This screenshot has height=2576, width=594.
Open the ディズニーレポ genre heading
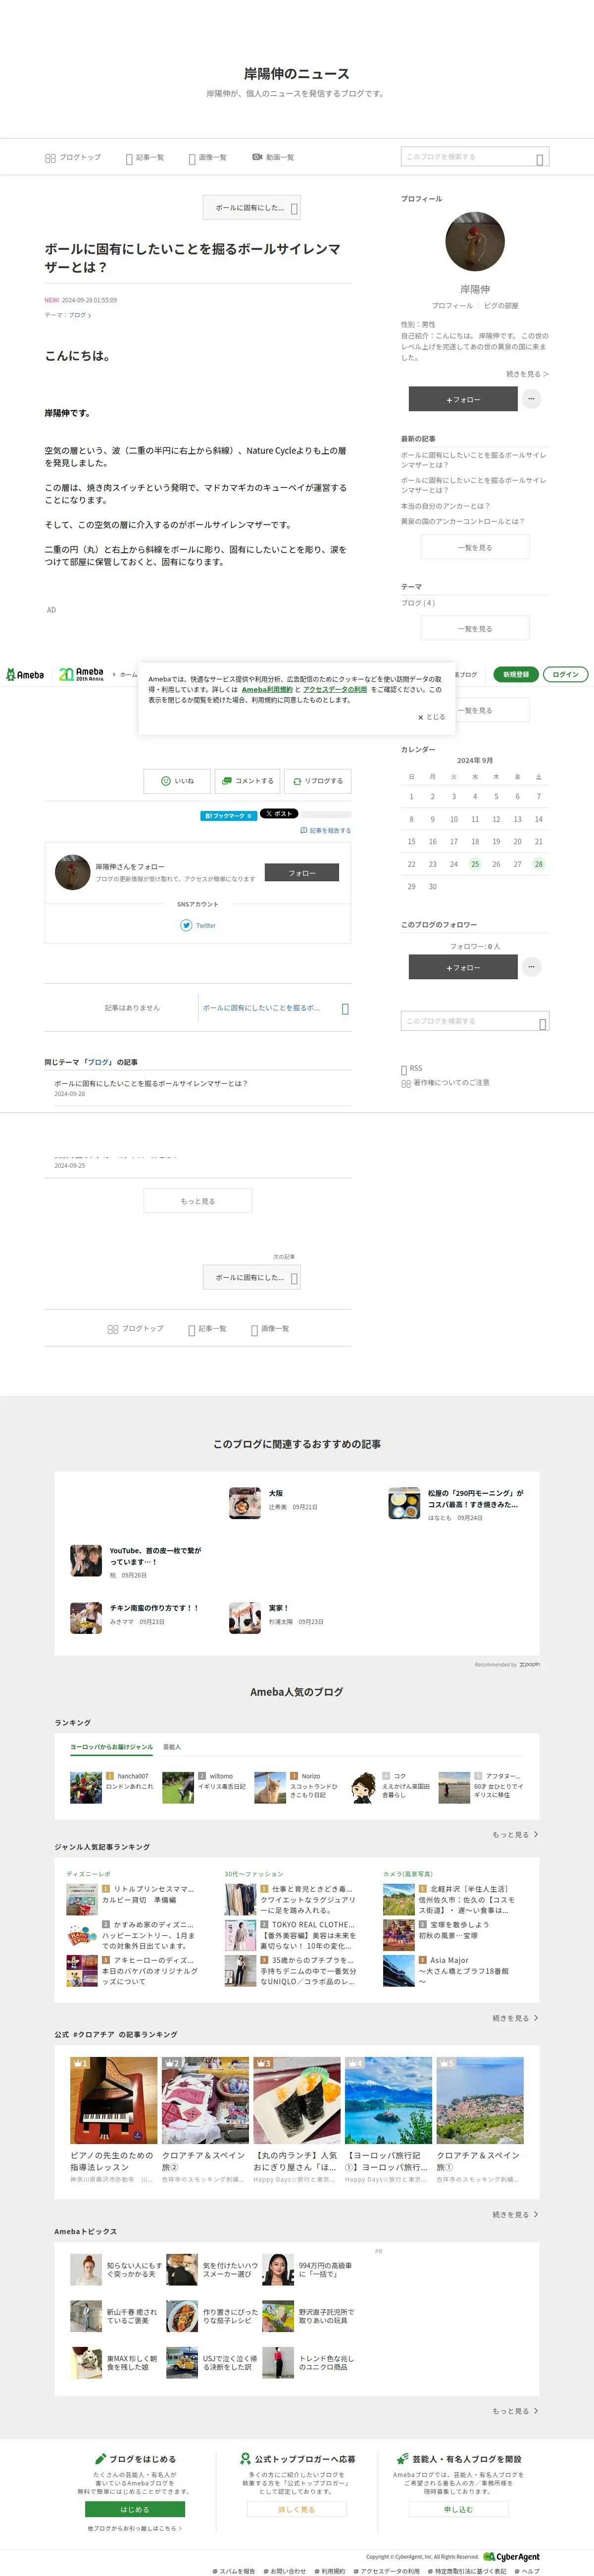coord(88,1874)
